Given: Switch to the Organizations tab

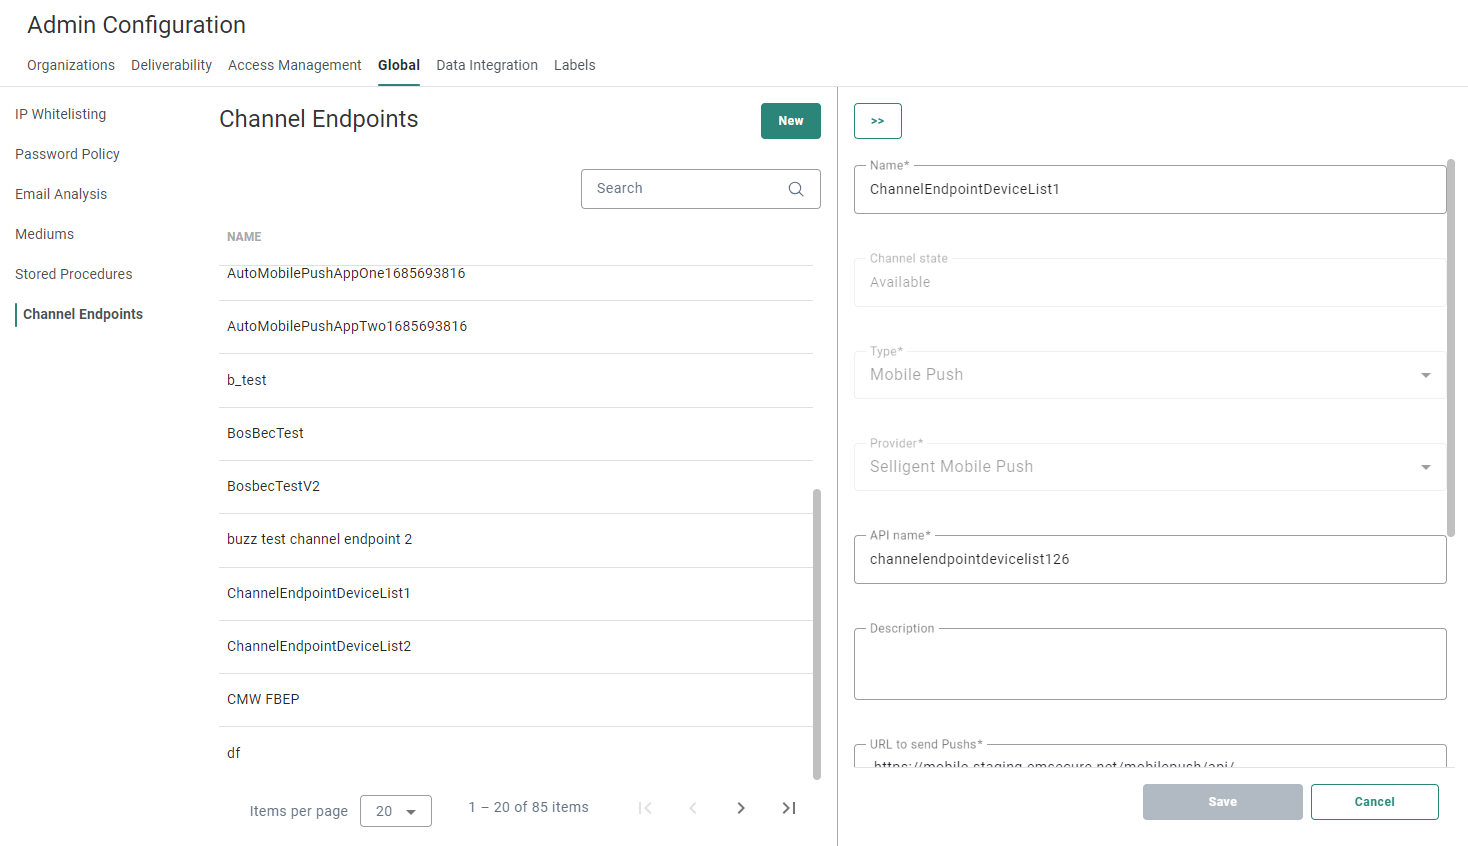Looking at the screenshot, I should (70, 64).
